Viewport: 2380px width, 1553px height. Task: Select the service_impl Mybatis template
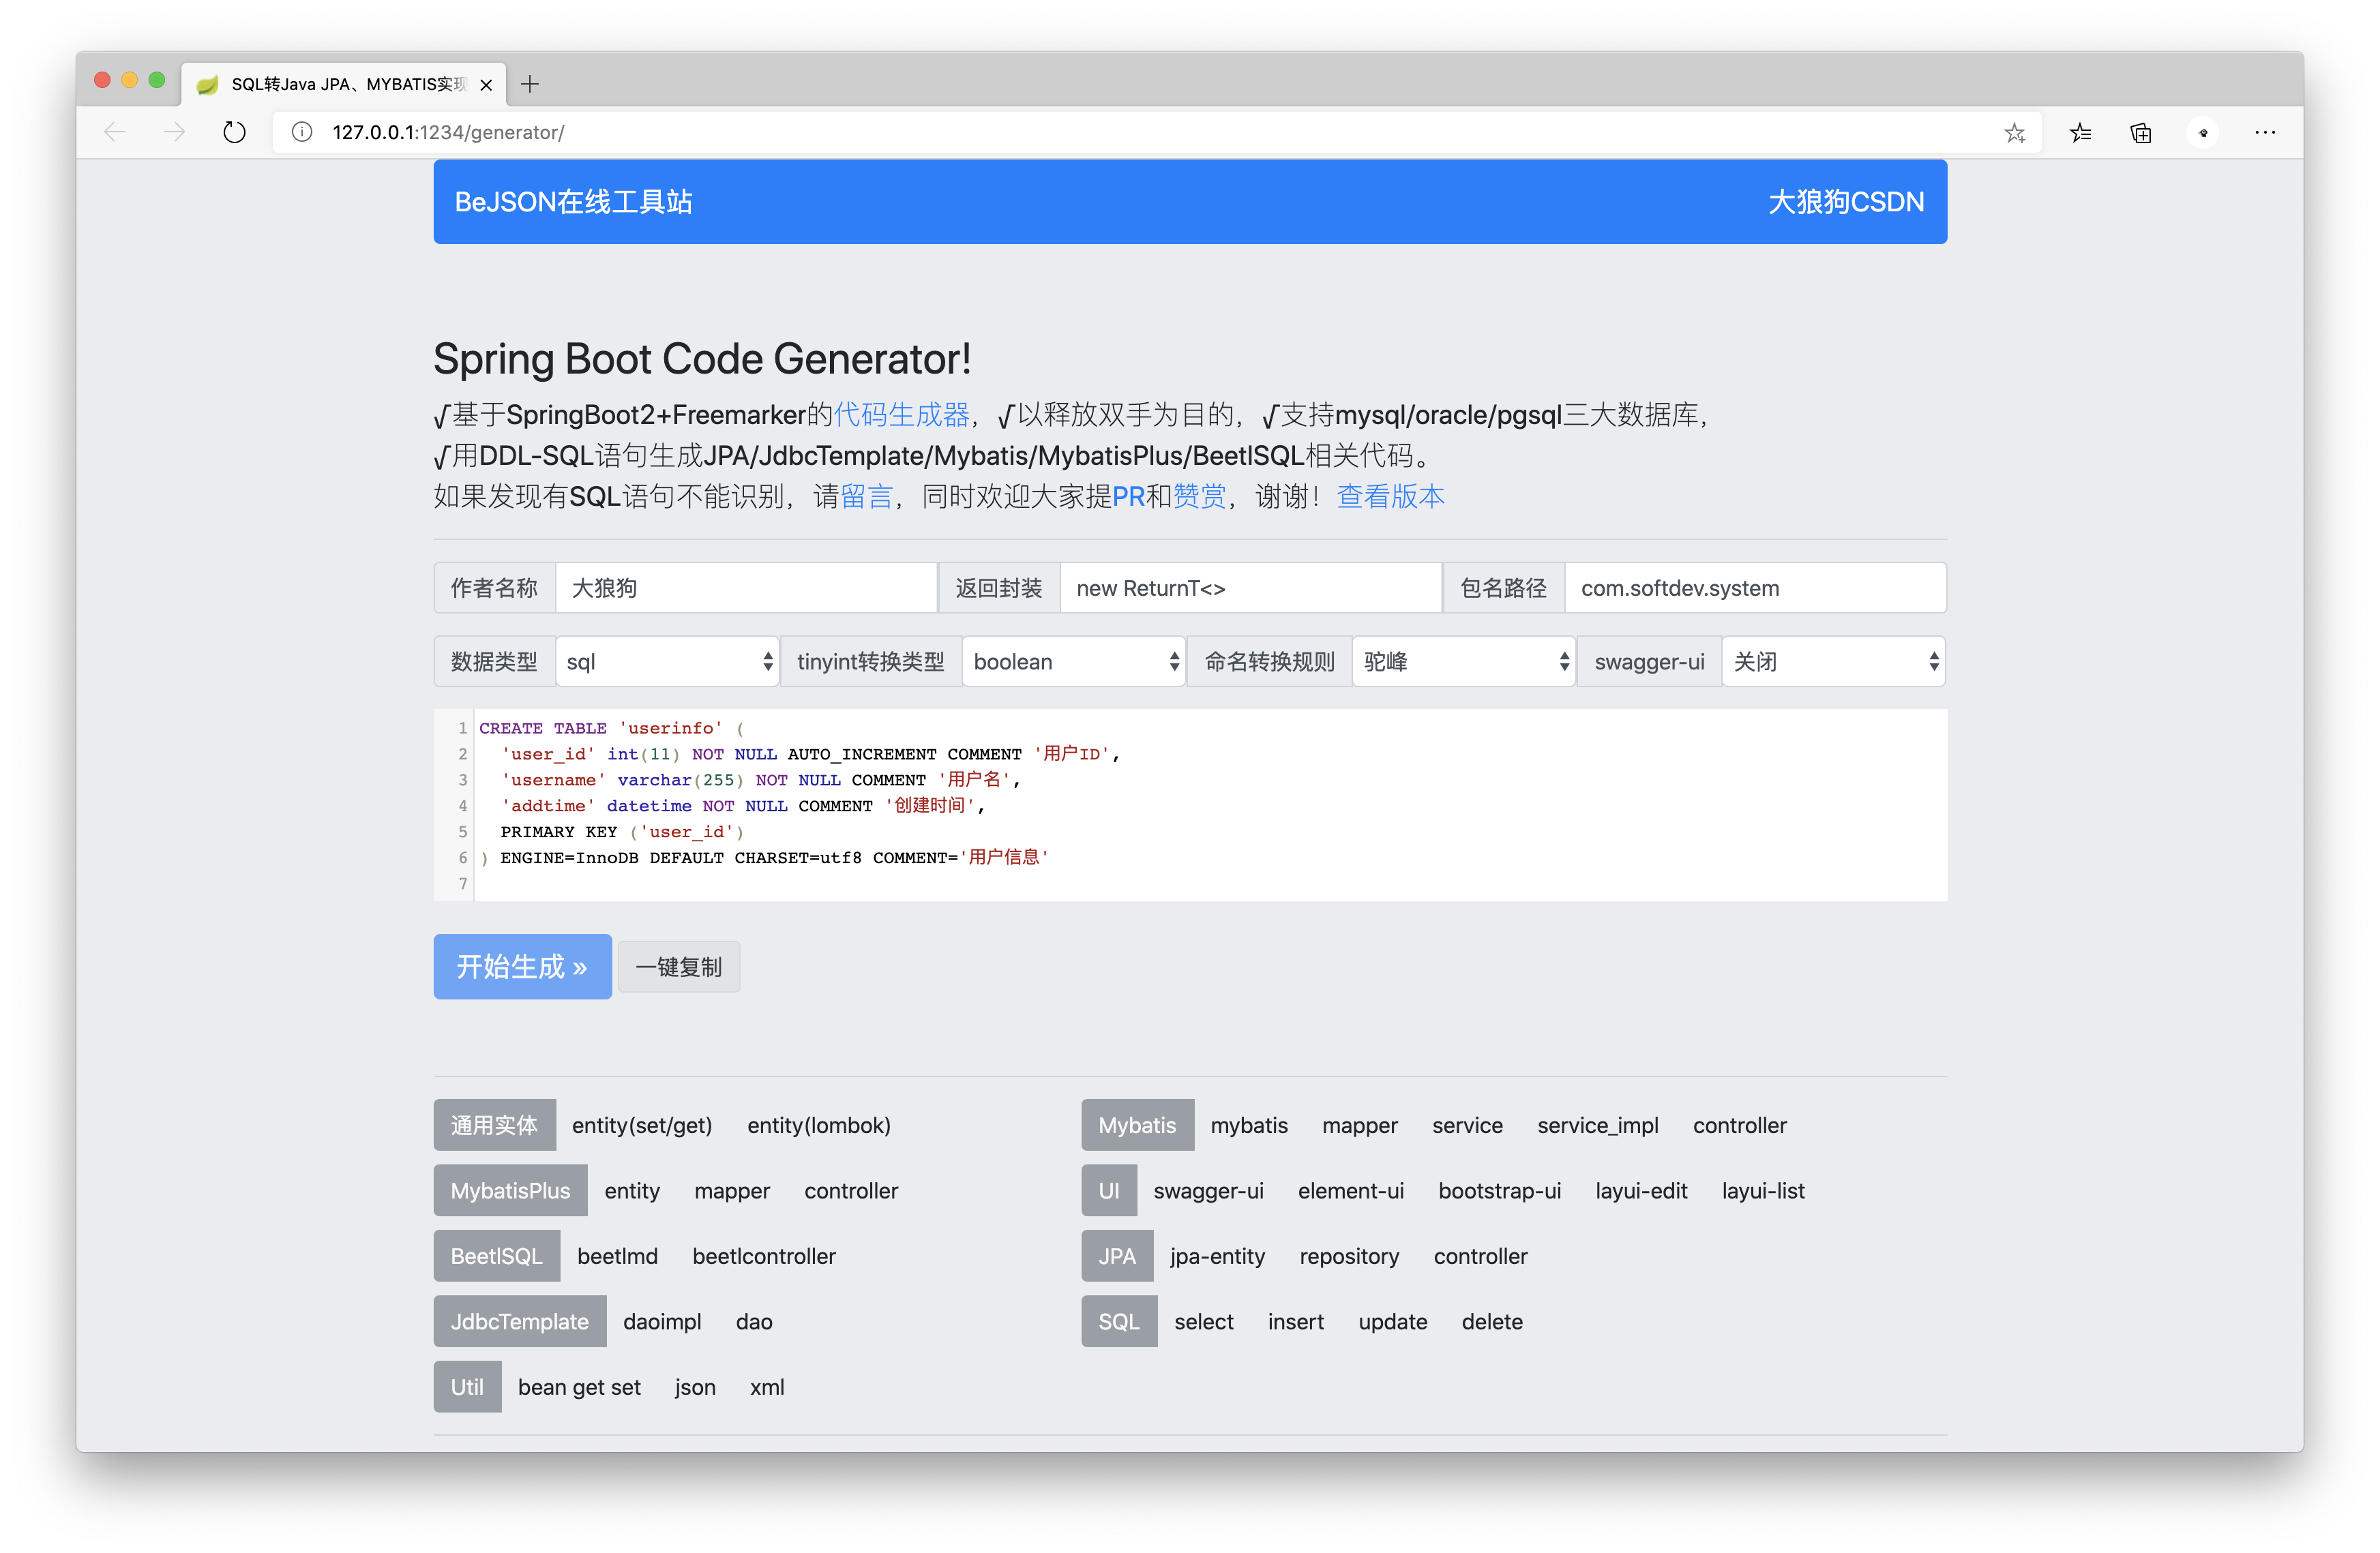(1597, 1125)
